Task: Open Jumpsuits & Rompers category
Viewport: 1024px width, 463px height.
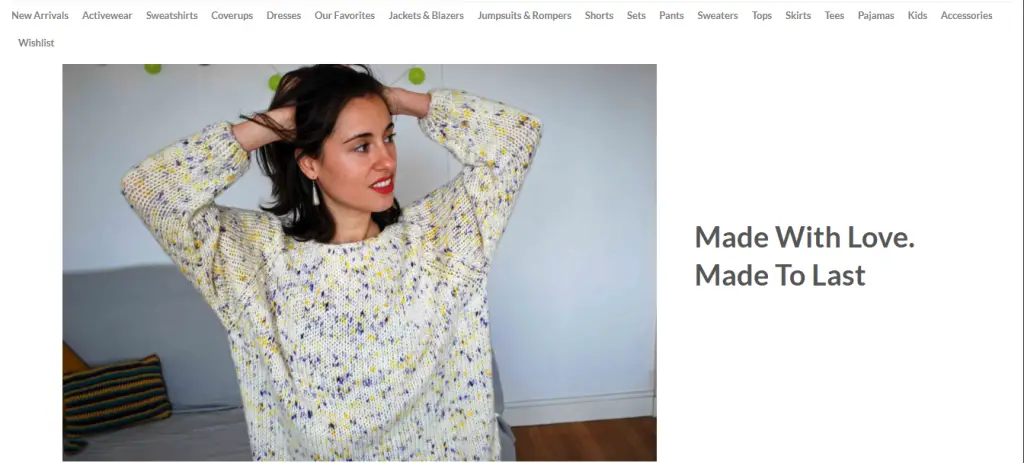Action: (524, 16)
